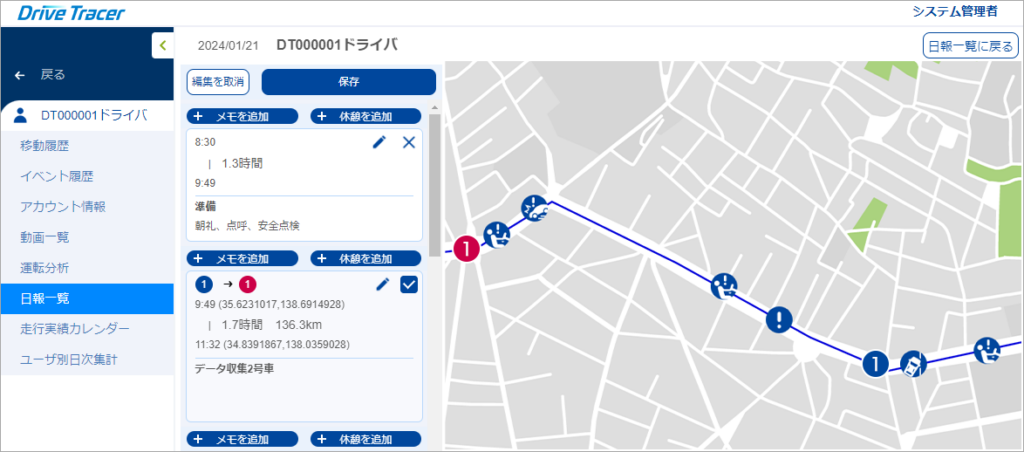The height and width of the screenshot is (452, 1024).
Task: Click top collision event icon on map
Action: [534, 208]
